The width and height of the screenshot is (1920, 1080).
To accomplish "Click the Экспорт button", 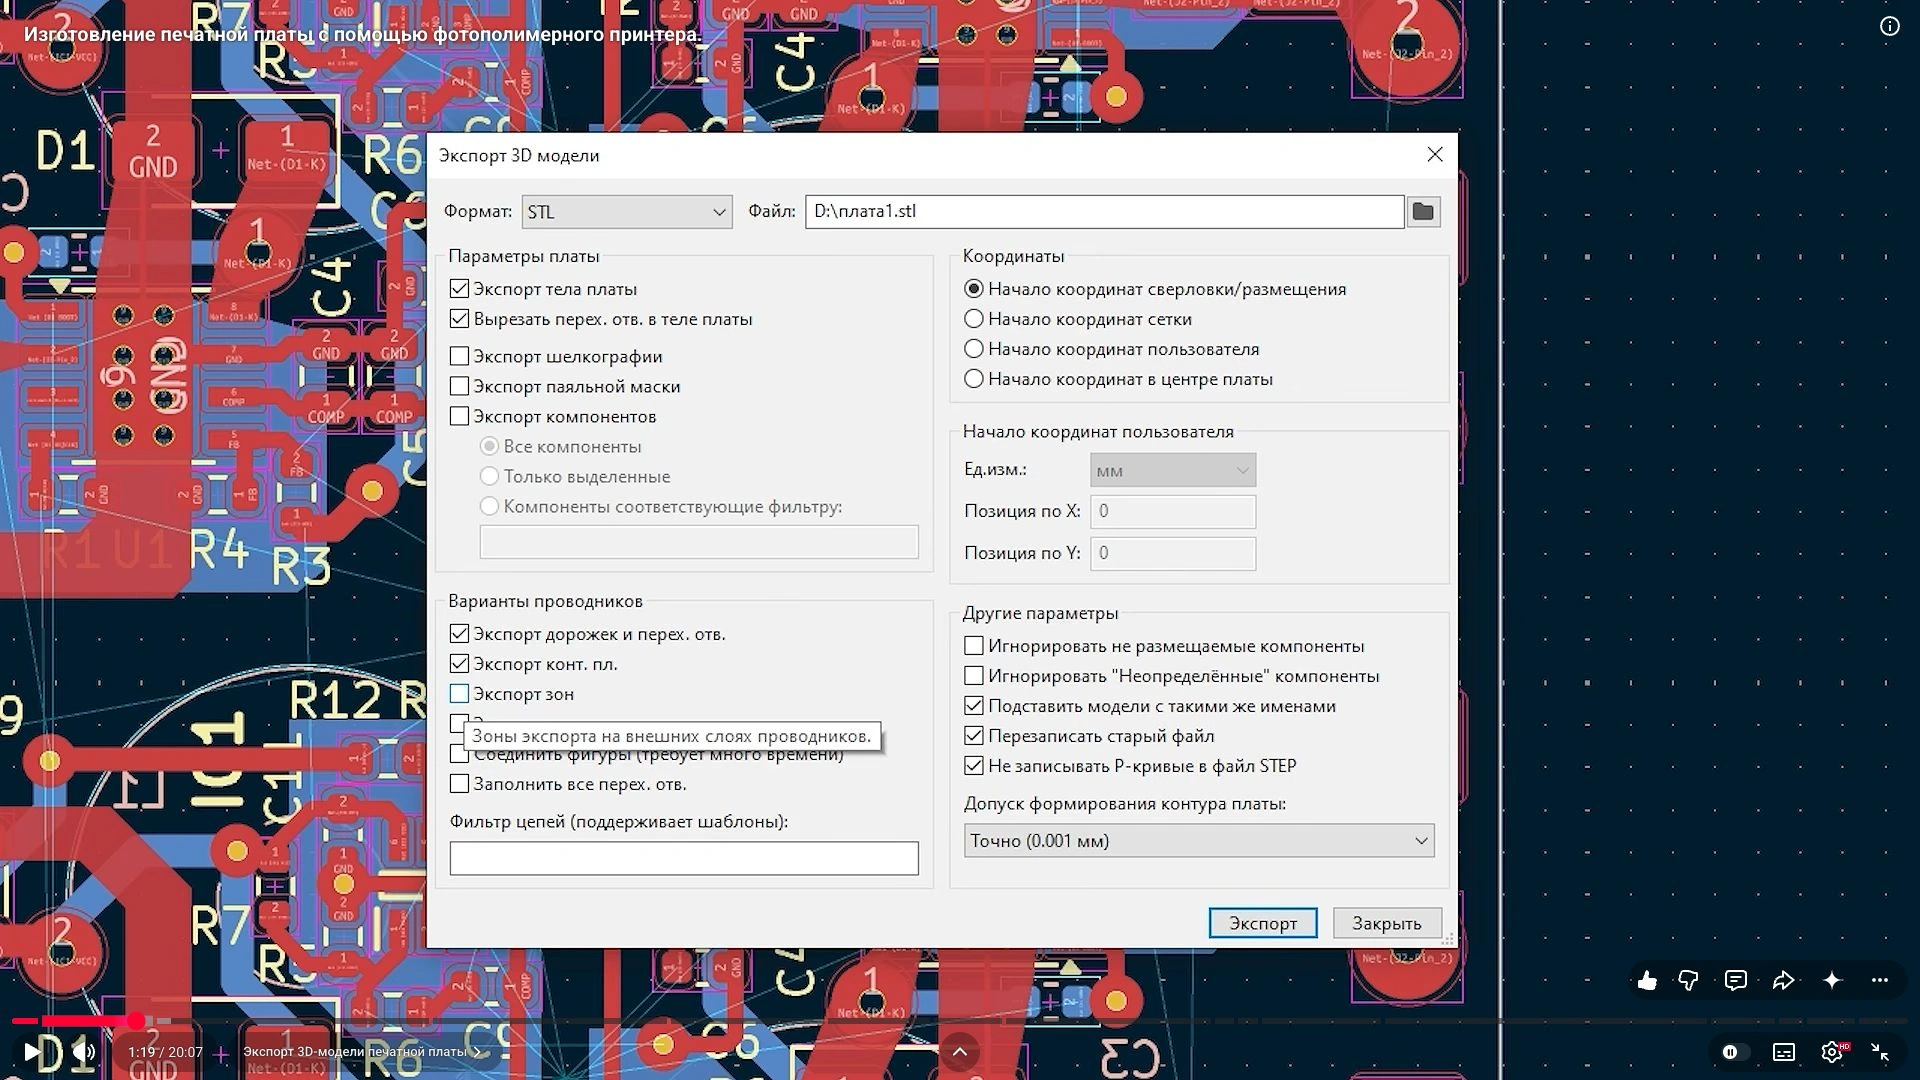I will coord(1263,923).
